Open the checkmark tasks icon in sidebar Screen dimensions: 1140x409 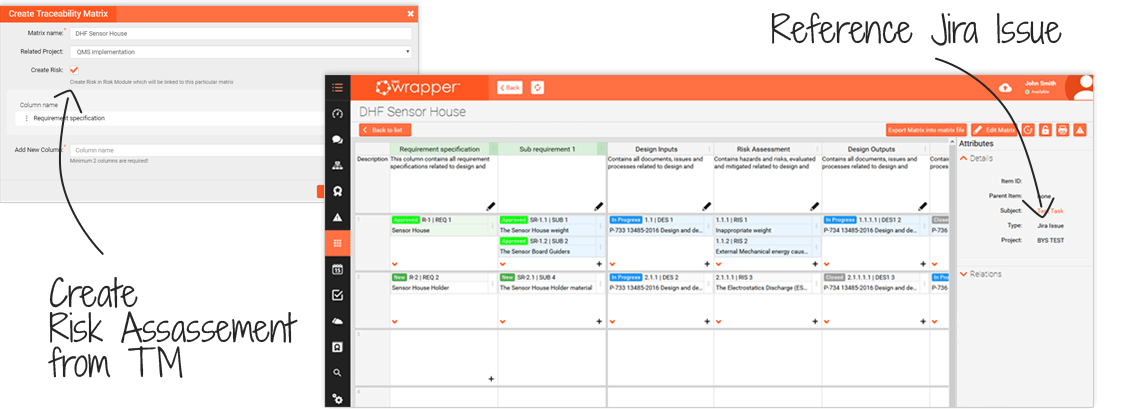[x=337, y=295]
